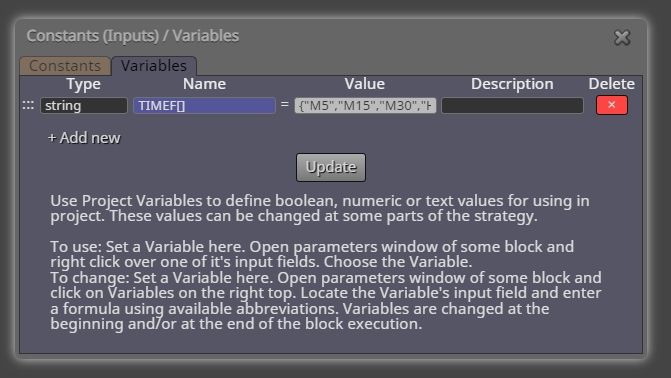Close the Constants / Variables dialog

[x=622, y=38]
